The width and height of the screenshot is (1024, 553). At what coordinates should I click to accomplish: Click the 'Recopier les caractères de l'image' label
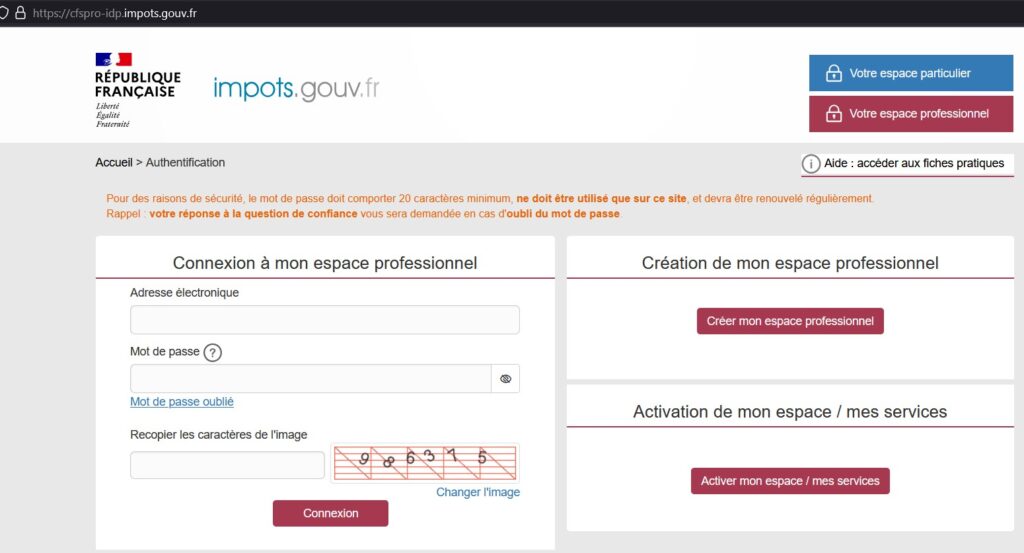click(x=219, y=435)
